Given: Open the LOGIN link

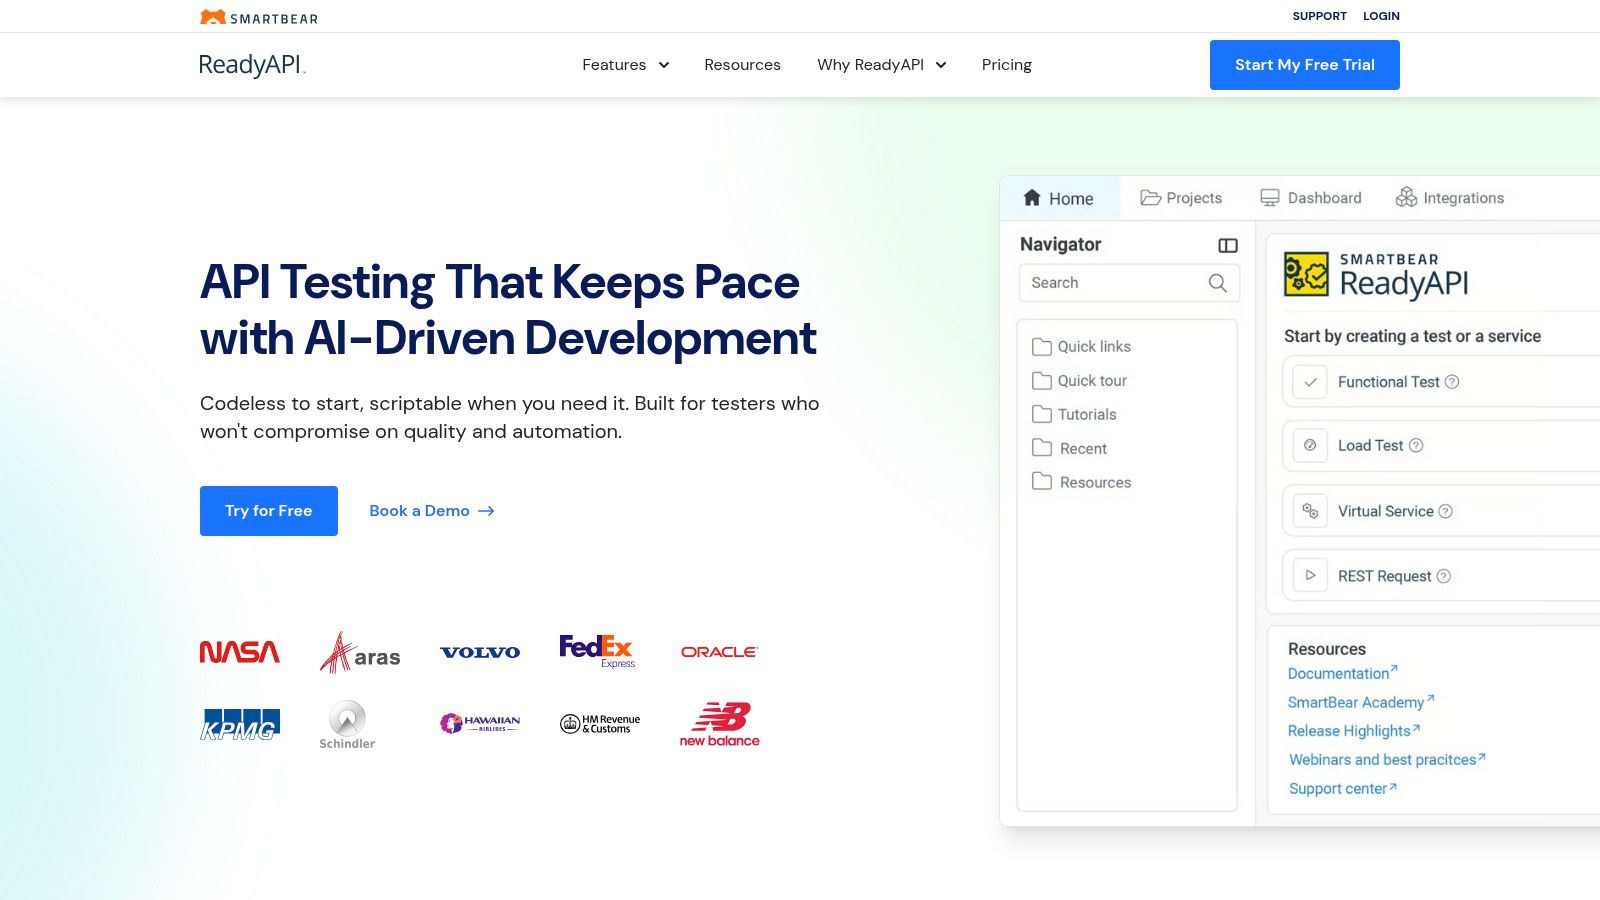Looking at the screenshot, I should [1381, 16].
